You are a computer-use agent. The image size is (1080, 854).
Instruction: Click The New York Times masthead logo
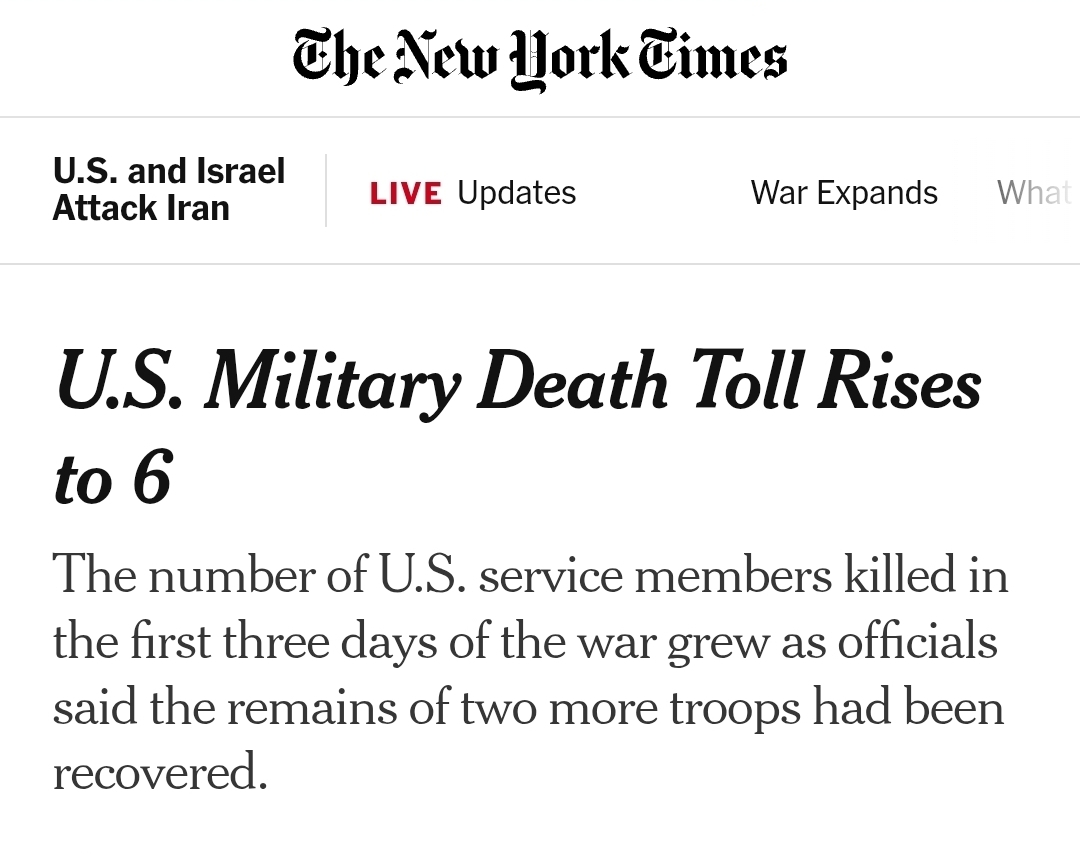540,59
